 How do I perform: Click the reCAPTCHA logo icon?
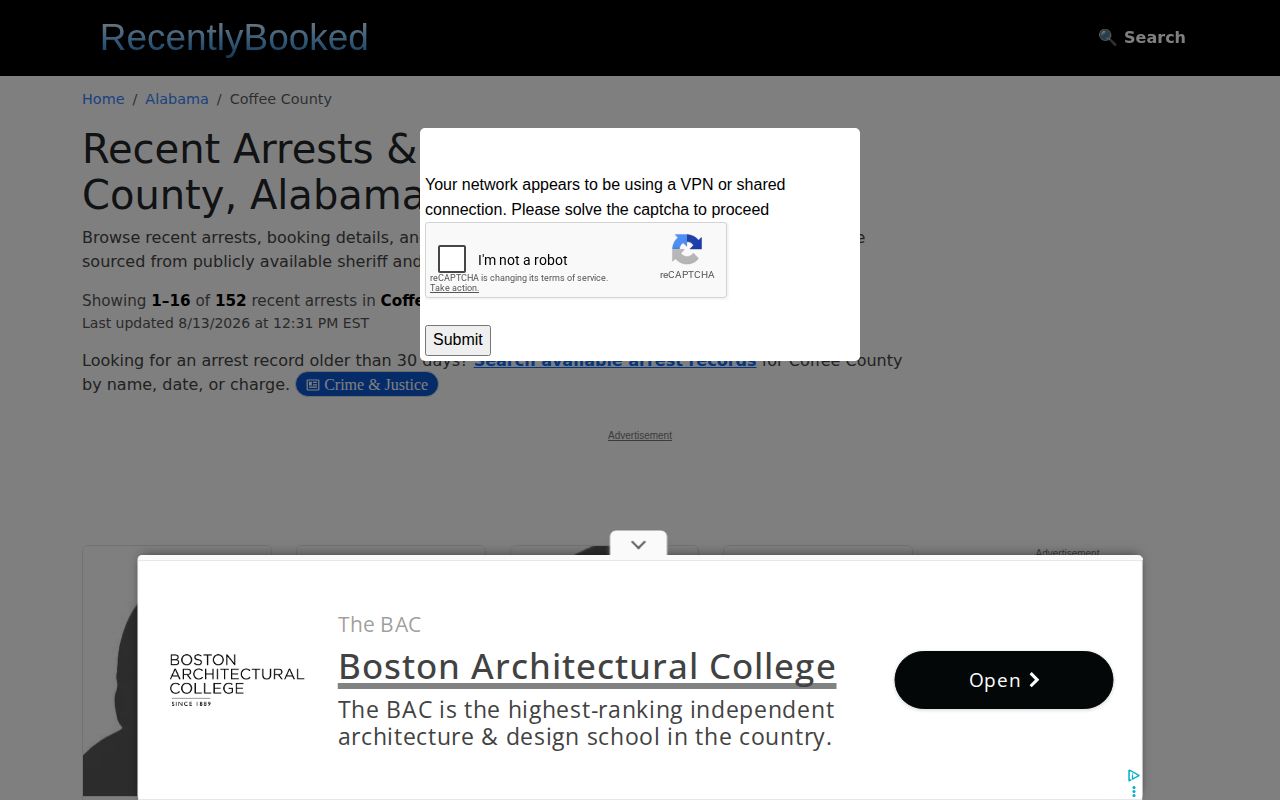pos(687,250)
